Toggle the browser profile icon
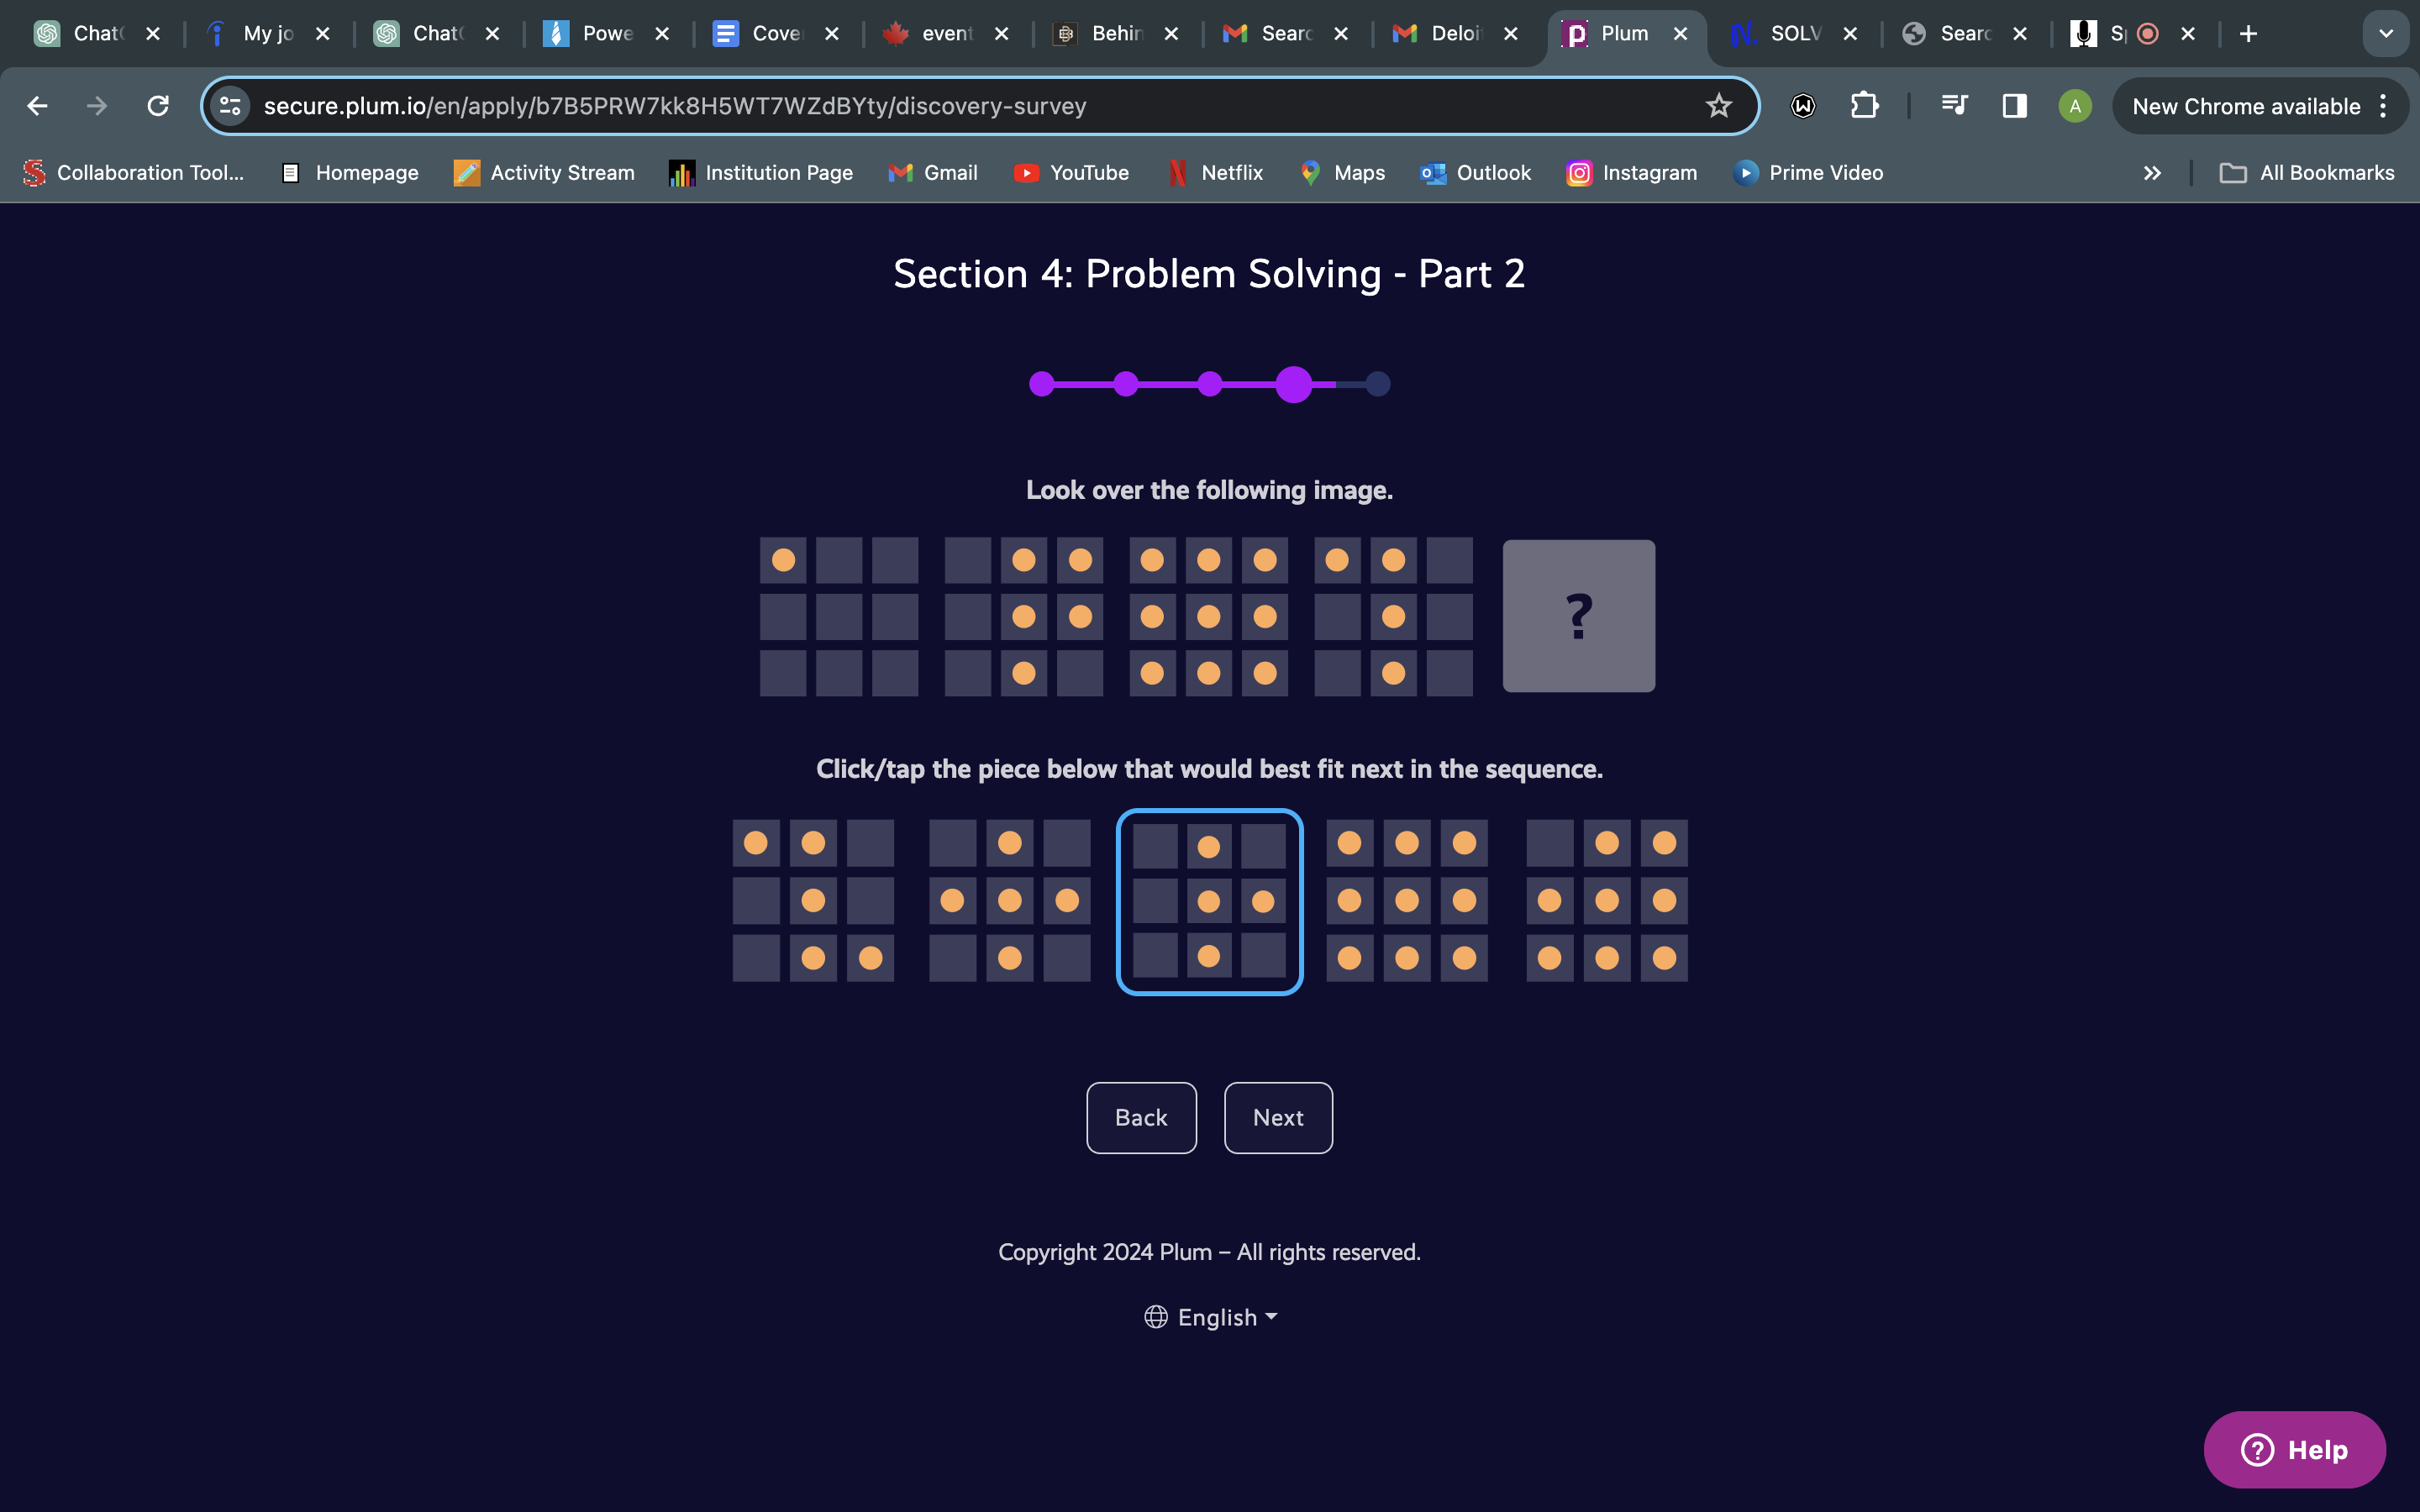 click(2073, 106)
